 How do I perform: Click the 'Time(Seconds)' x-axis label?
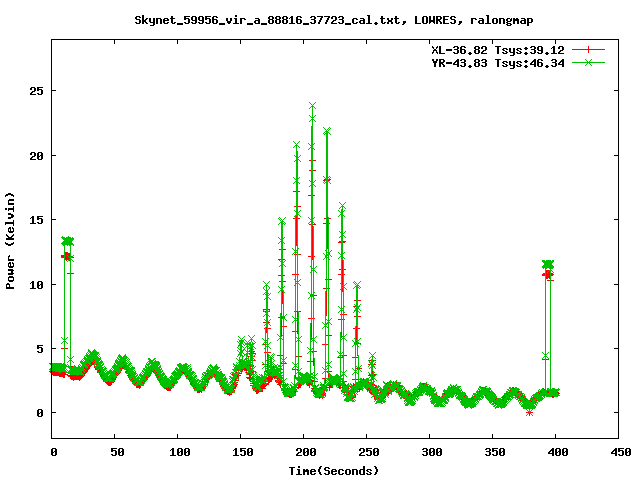(x=333, y=471)
